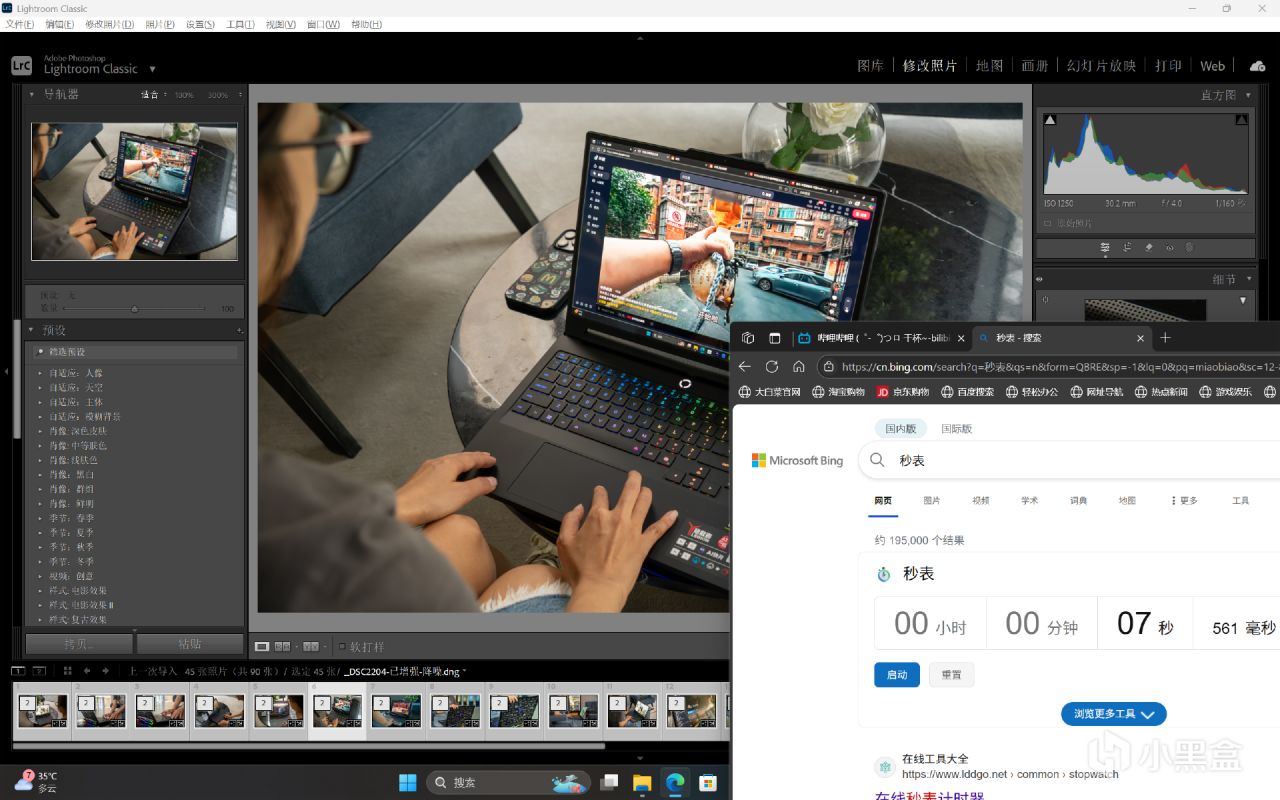Select the Masking tool in Lightroom

pyautogui.click(x=1190, y=247)
